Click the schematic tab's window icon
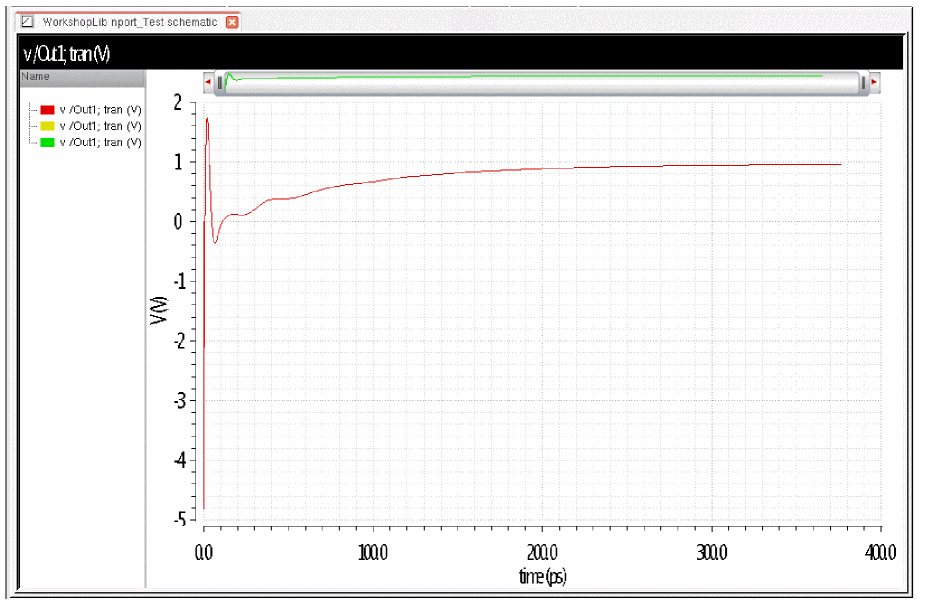This screenshot has width=950, height=607. (27, 22)
